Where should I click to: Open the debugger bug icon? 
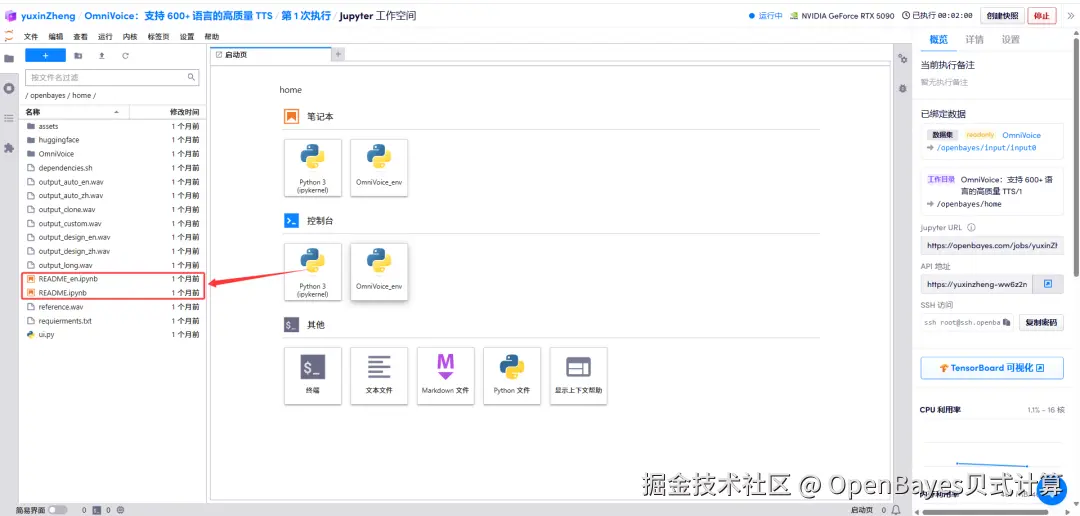coord(903,89)
